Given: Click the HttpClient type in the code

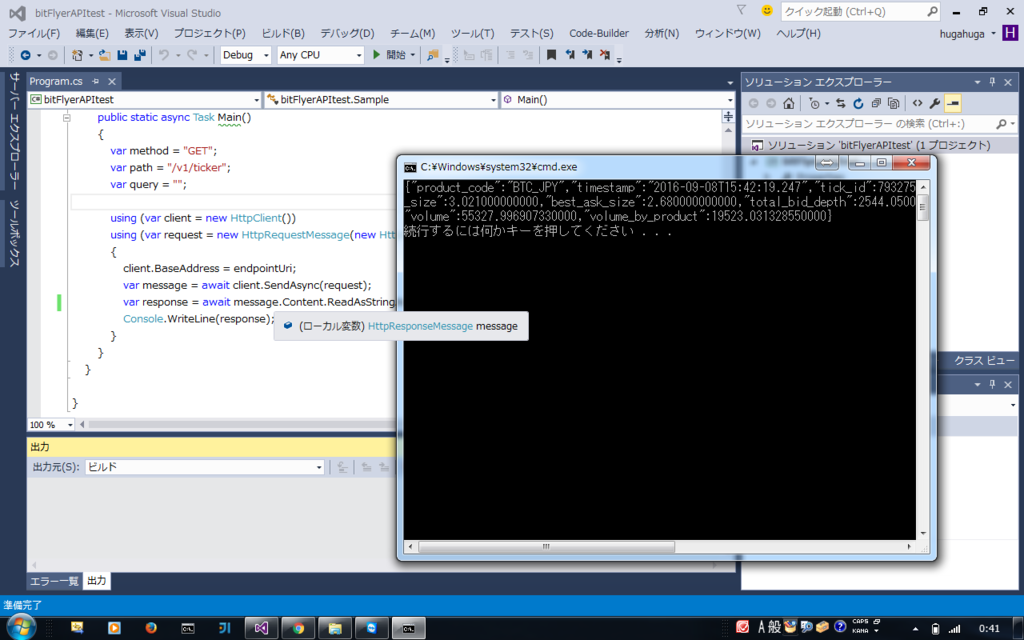Looking at the screenshot, I should [x=256, y=218].
